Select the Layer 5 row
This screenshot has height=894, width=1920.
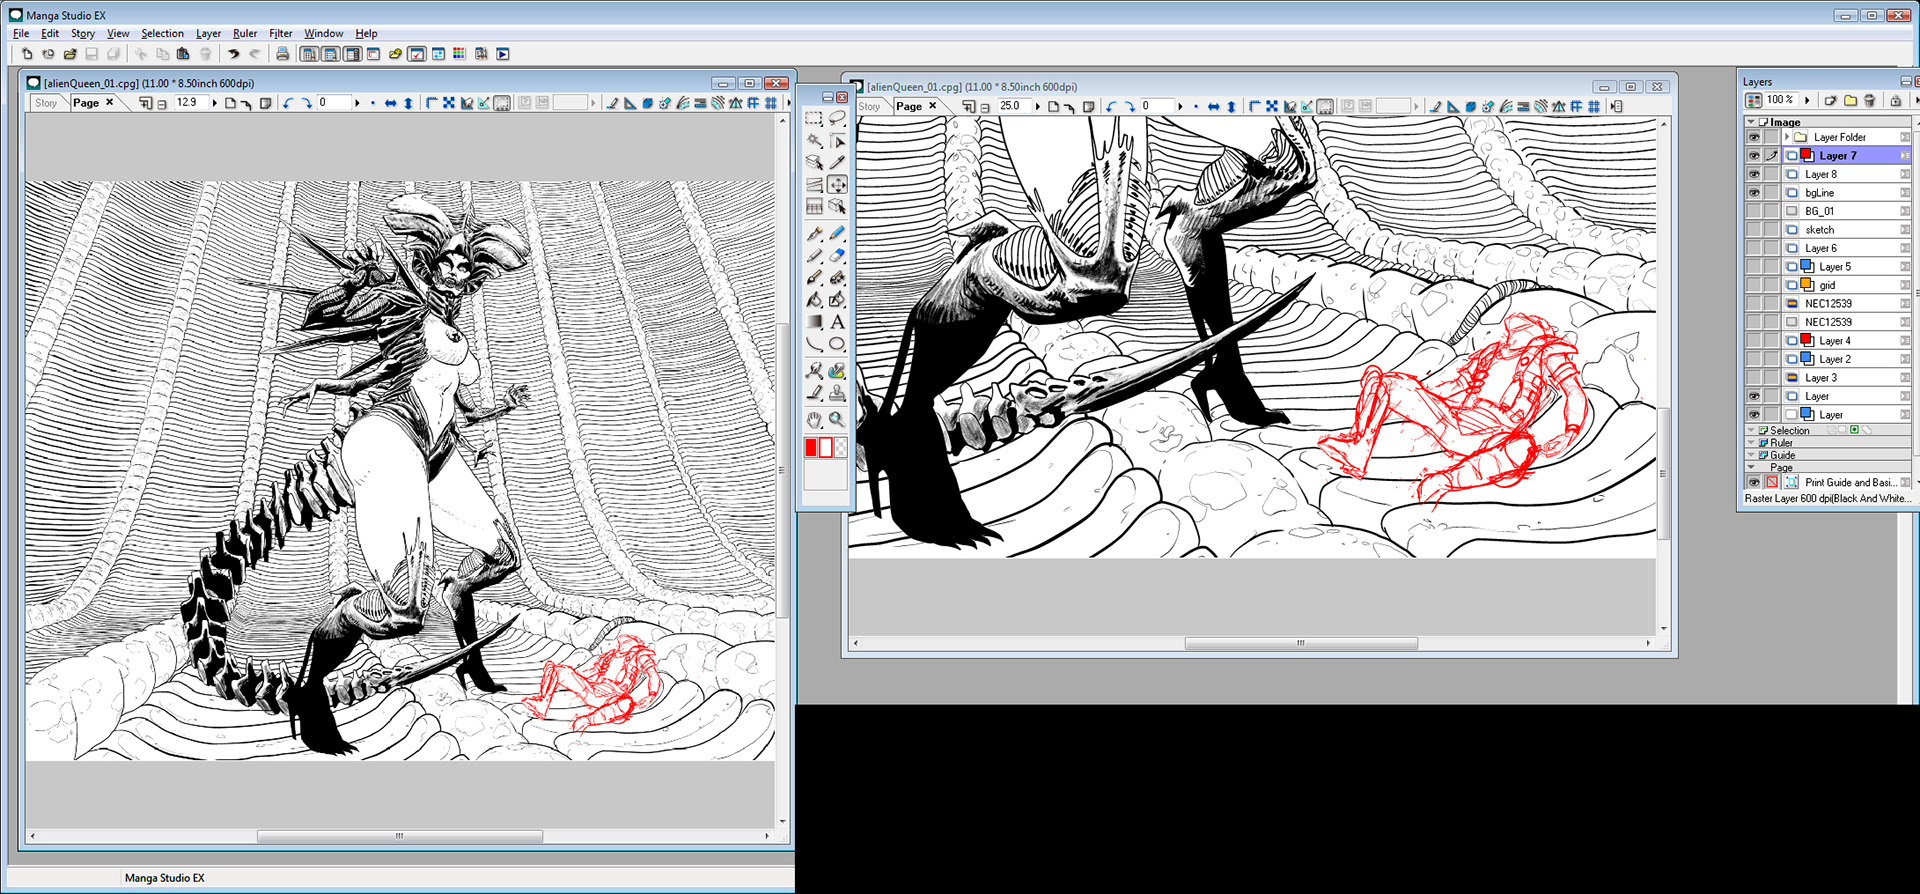pos(1846,267)
